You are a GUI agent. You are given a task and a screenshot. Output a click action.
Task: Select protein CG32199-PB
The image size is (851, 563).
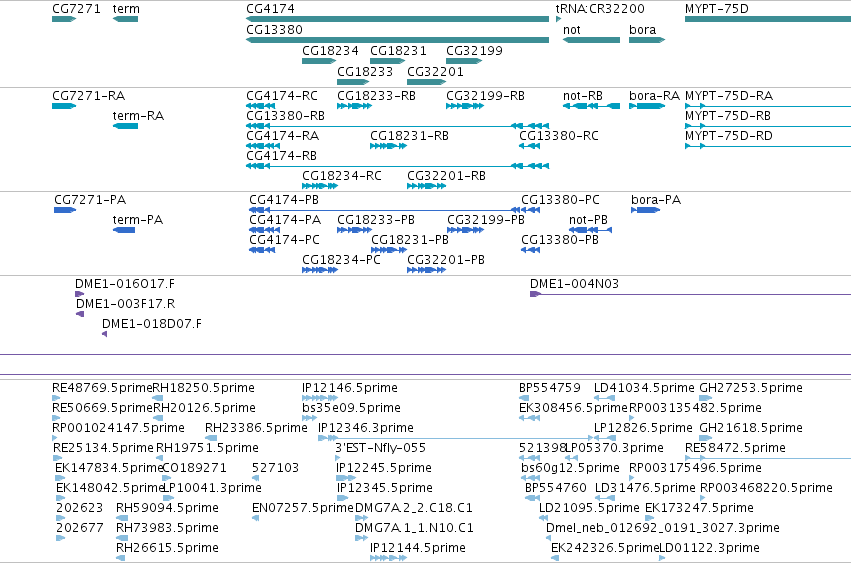point(465,230)
